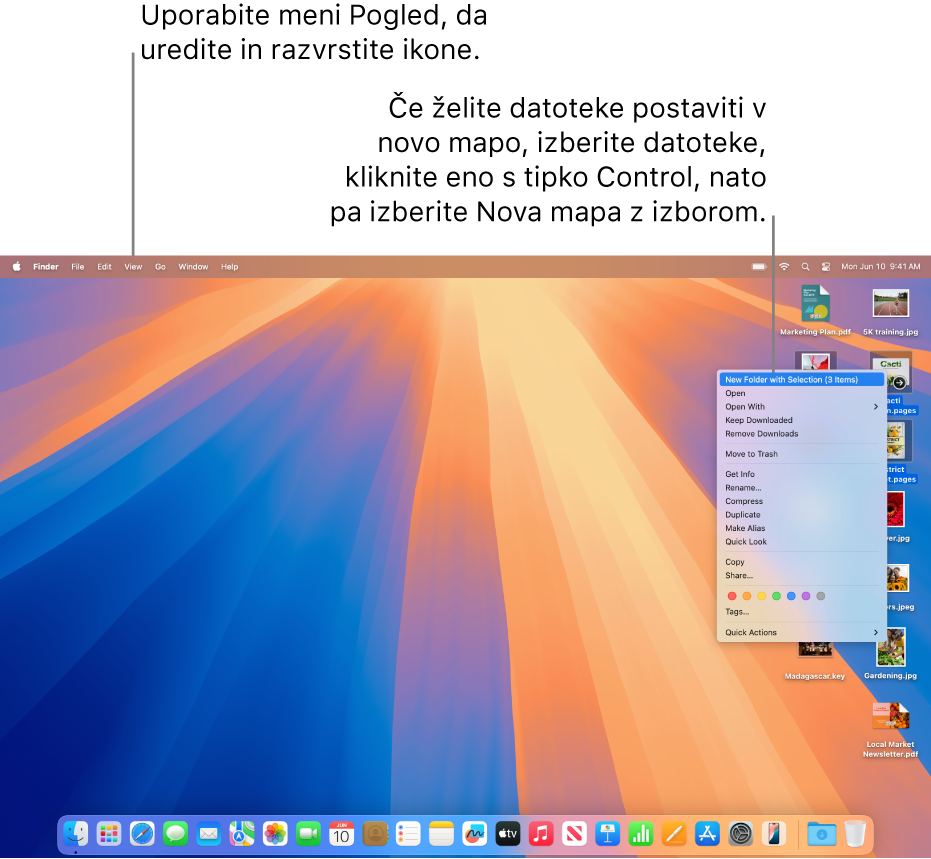This screenshot has height=859, width=931.
Task: Open Pages from the Dock
Action: click(x=674, y=834)
